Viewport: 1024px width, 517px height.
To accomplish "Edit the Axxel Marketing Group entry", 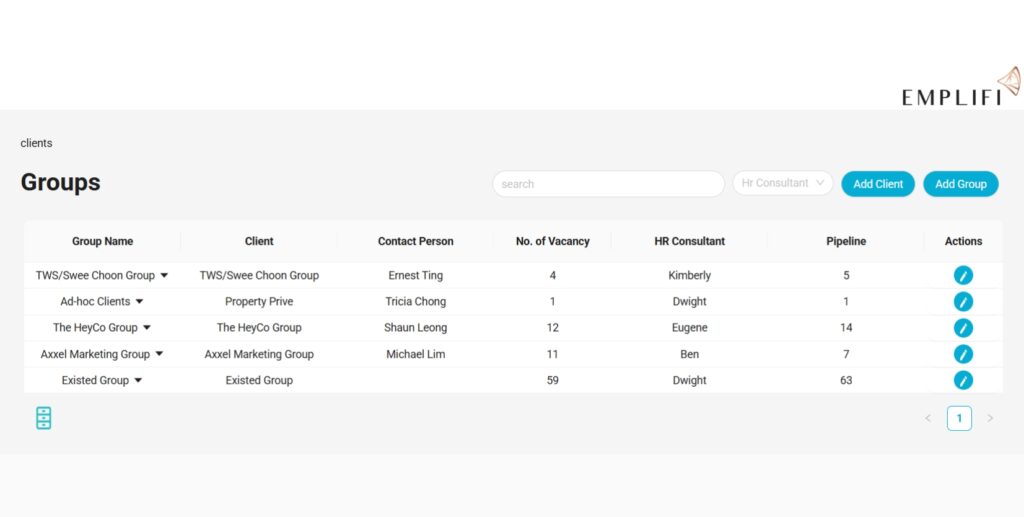I will tap(963, 354).
